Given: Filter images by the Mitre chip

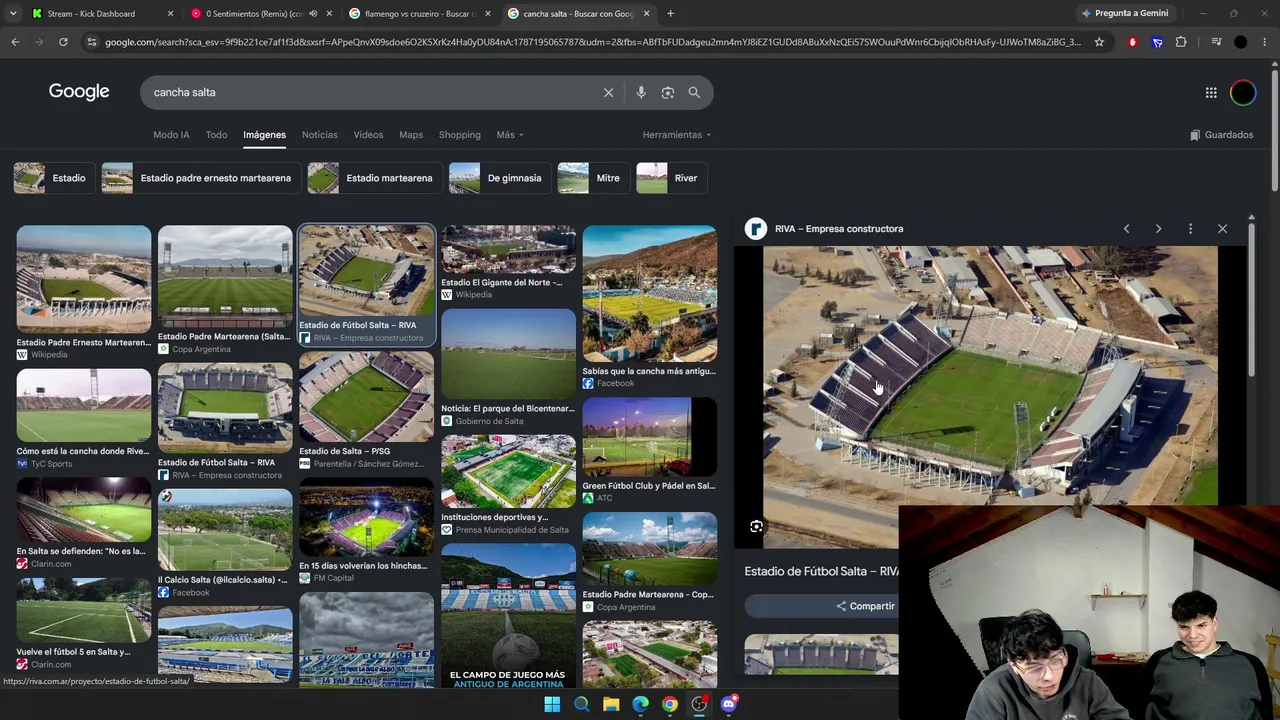Looking at the screenshot, I should pos(594,178).
